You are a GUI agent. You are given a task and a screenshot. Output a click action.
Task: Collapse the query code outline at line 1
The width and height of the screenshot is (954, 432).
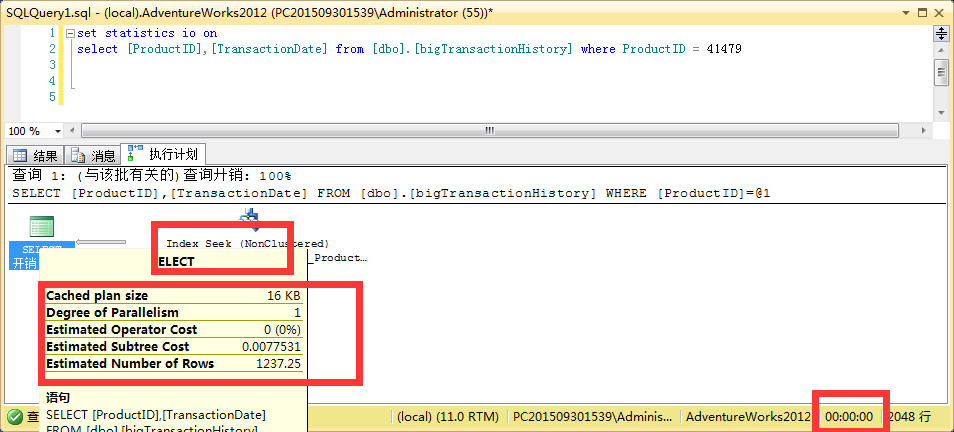[70, 33]
